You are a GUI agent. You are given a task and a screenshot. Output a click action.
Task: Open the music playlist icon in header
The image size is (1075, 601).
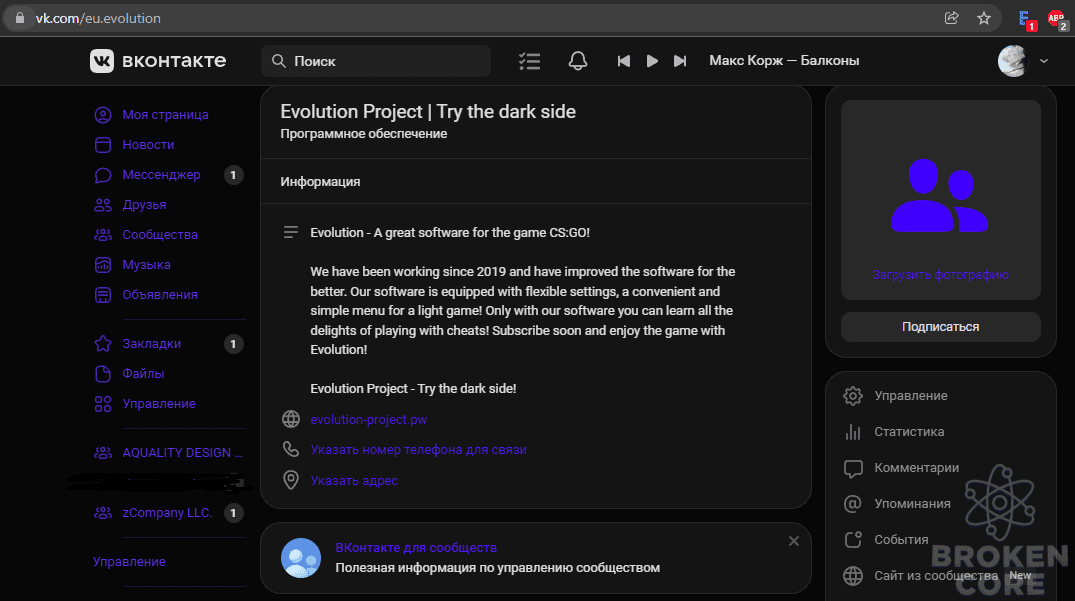529,61
